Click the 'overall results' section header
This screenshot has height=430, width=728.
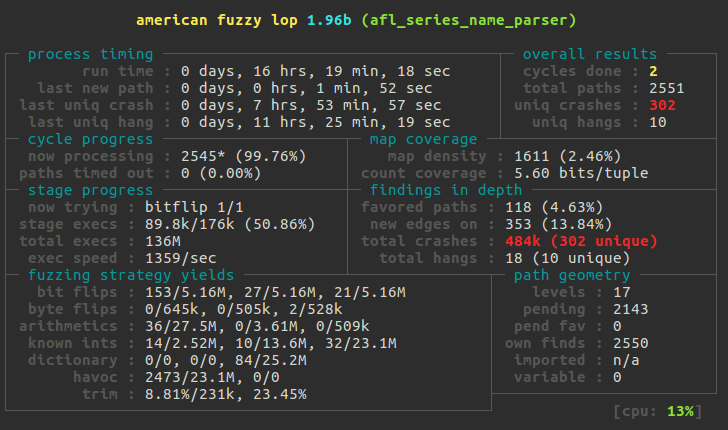[590, 54]
